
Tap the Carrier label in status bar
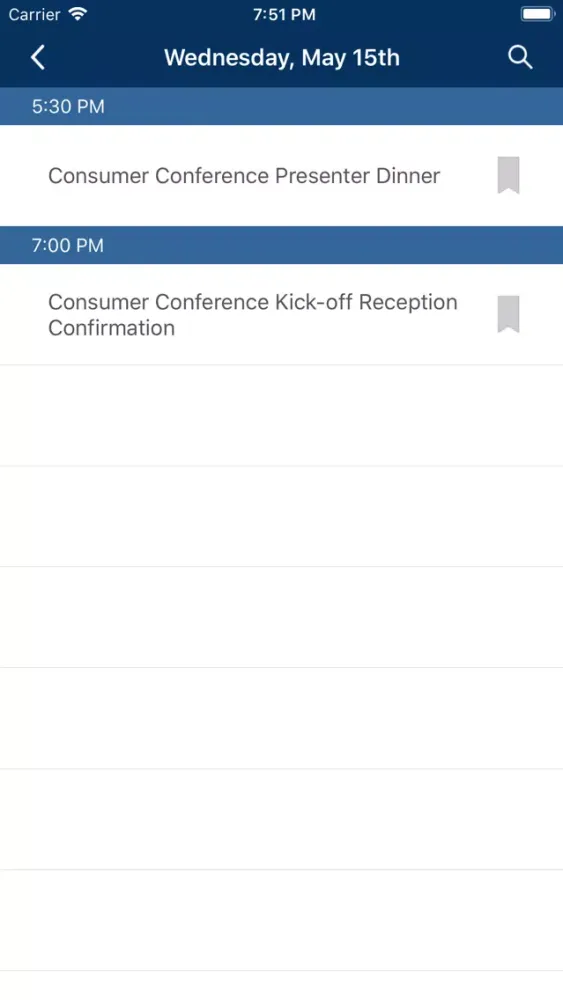34,14
